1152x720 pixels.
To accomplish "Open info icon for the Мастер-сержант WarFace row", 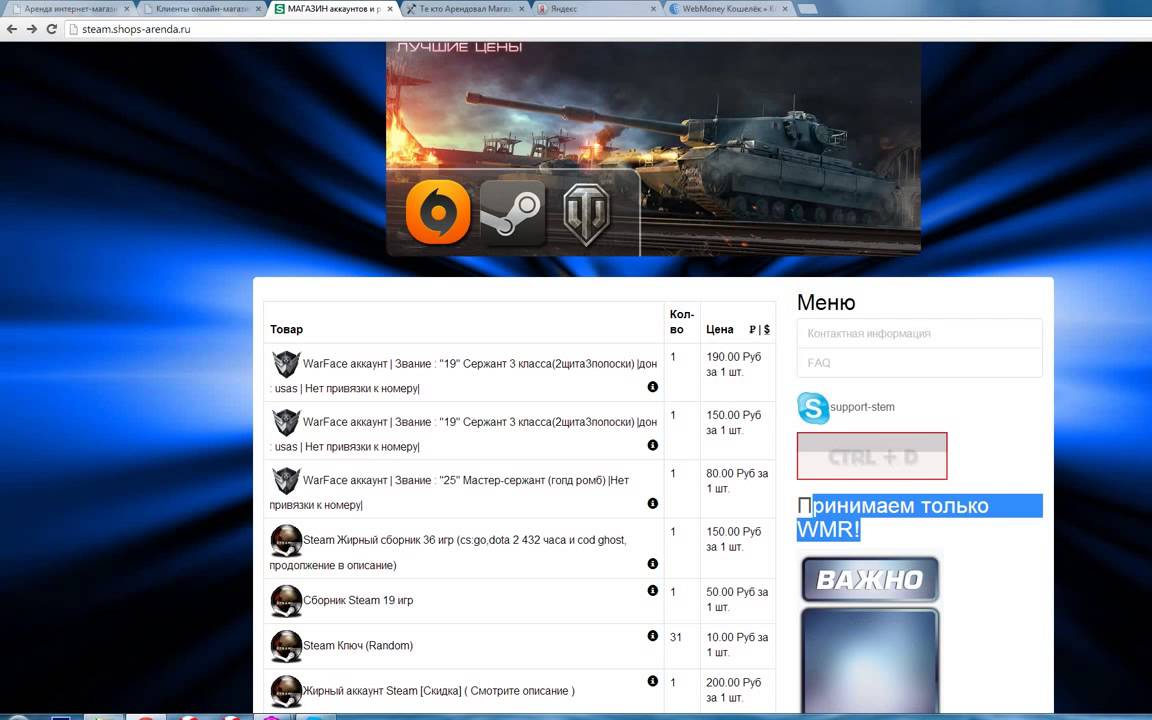I will [652, 503].
